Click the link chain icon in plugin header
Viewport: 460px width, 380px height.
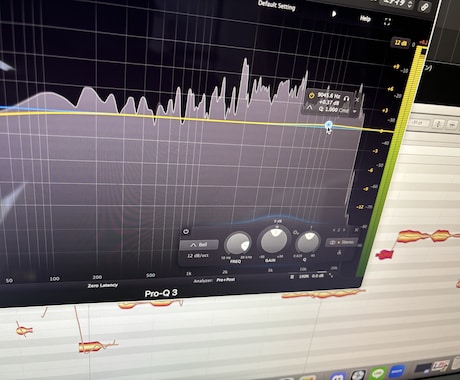424,7
